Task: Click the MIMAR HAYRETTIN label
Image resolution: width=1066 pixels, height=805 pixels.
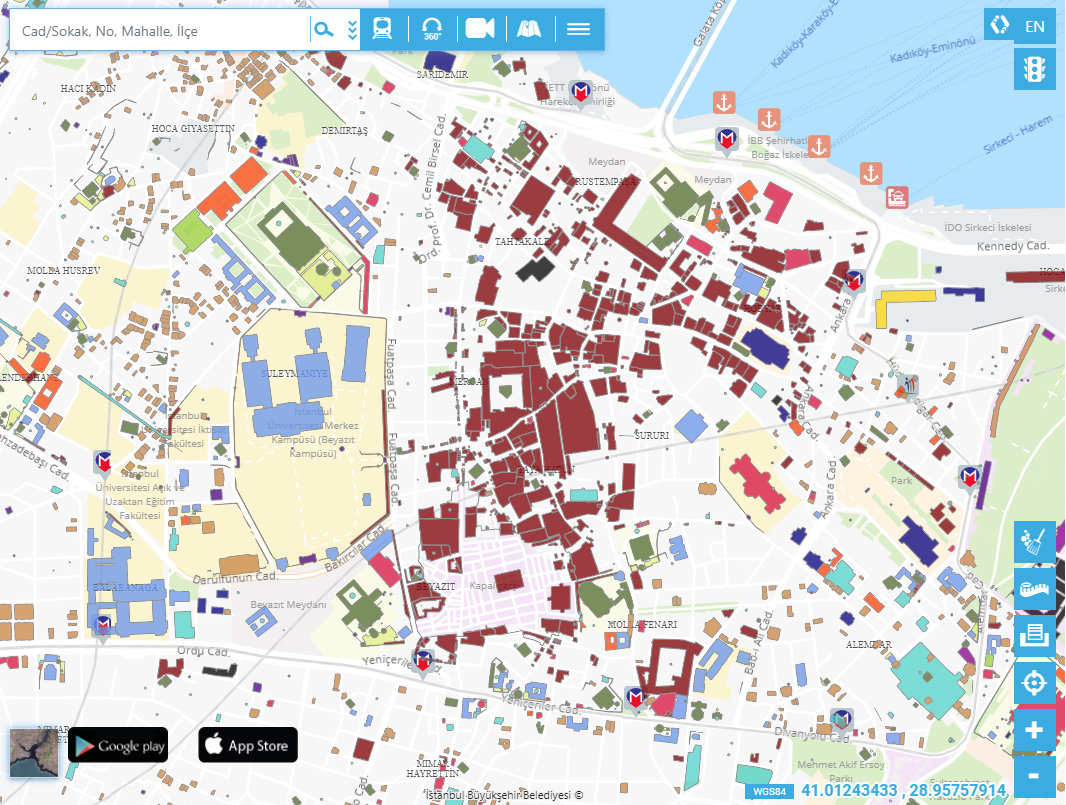Action: click(433, 768)
